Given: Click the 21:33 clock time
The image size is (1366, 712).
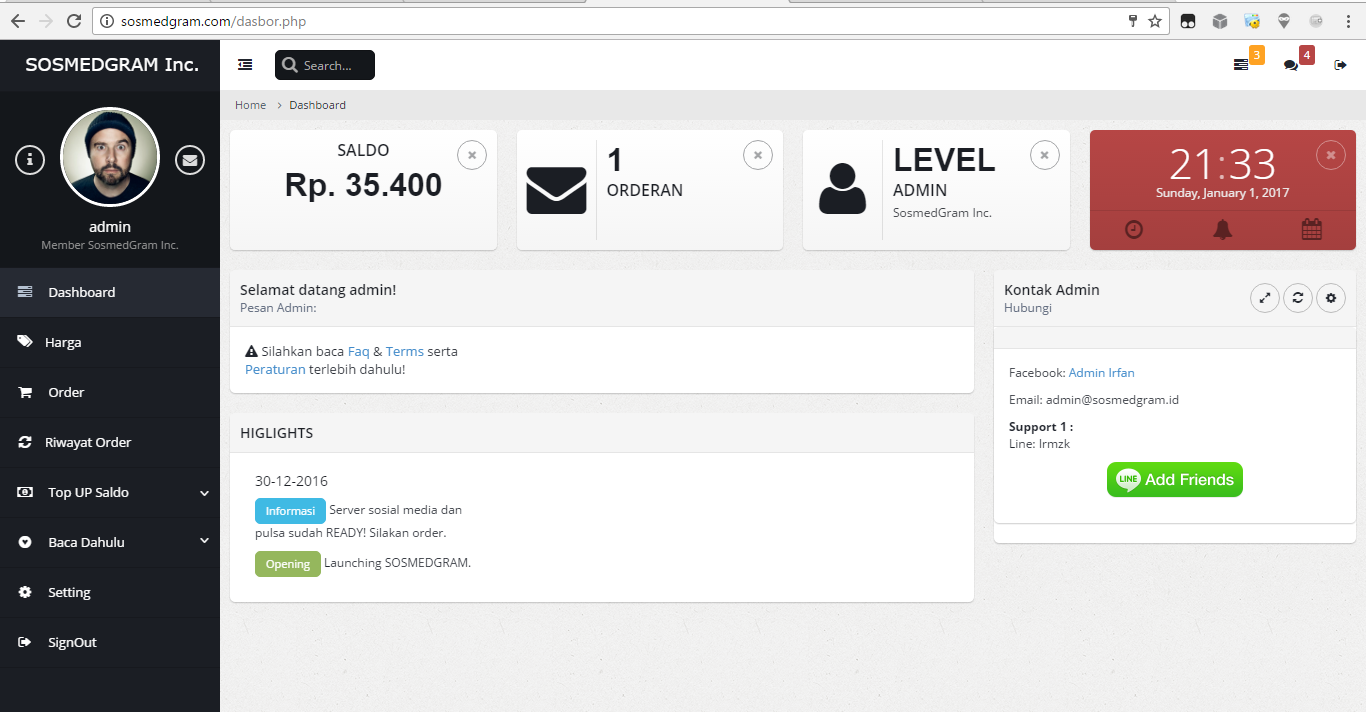Looking at the screenshot, I should 1222,164.
